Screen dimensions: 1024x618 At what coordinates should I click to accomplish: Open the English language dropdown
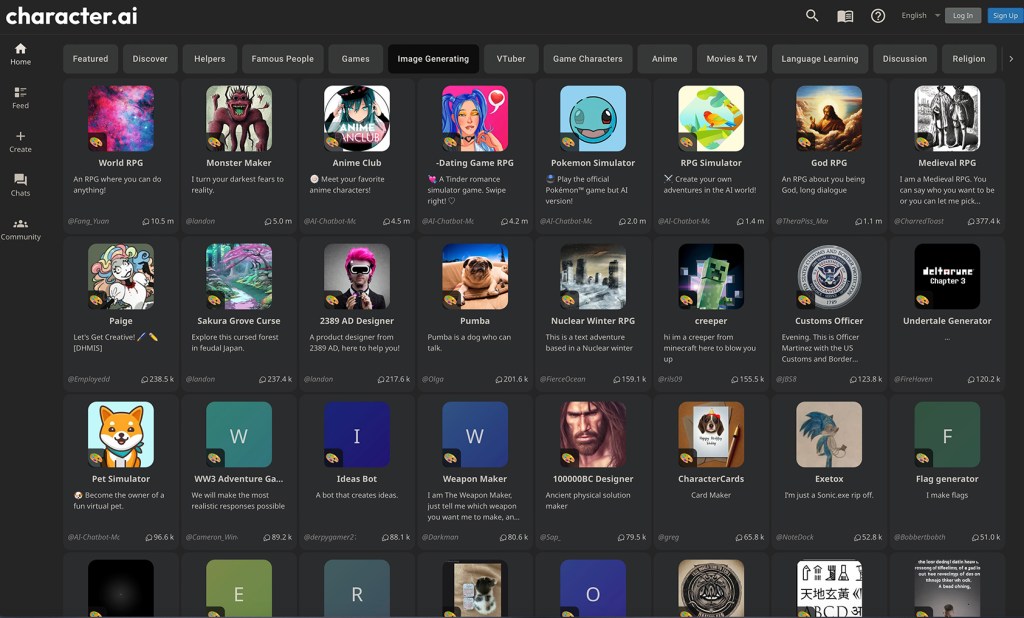(920, 16)
